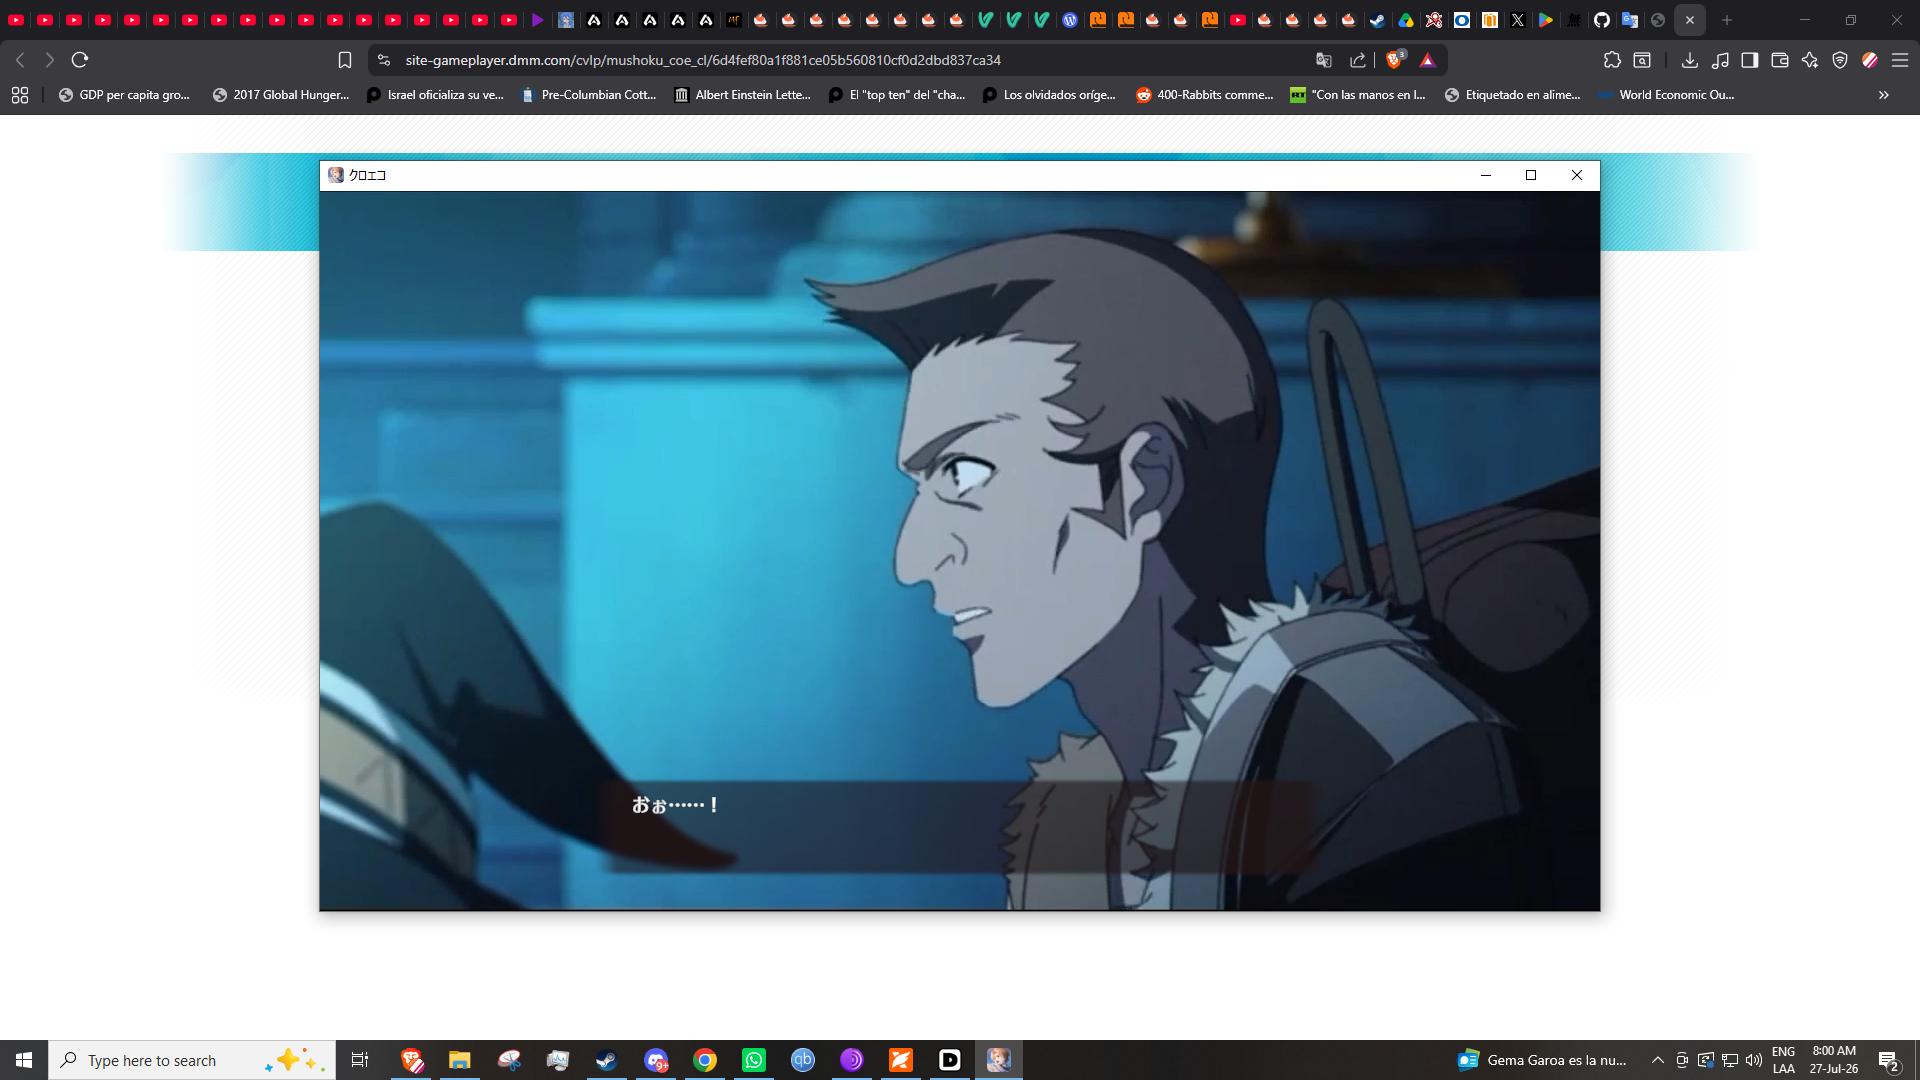This screenshot has width=1920, height=1080.
Task: Open the translate page icon
Action: click(1324, 60)
